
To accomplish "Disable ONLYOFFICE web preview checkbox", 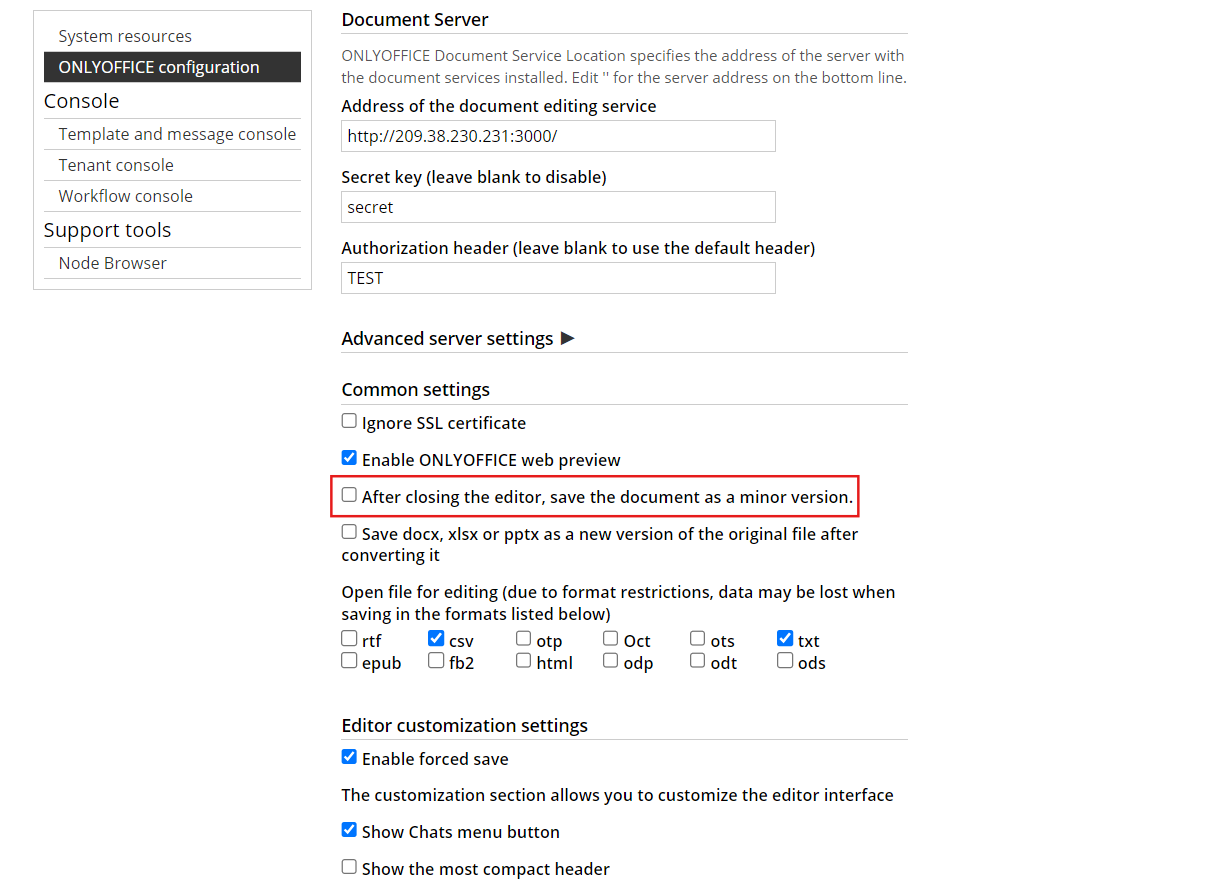I will pos(349,459).
